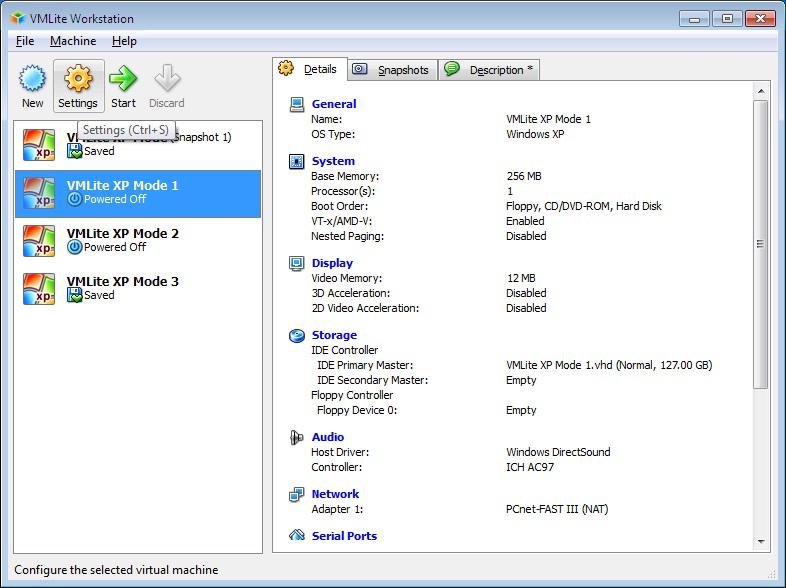
Task: Click the General section monitor icon
Action: [297, 104]
